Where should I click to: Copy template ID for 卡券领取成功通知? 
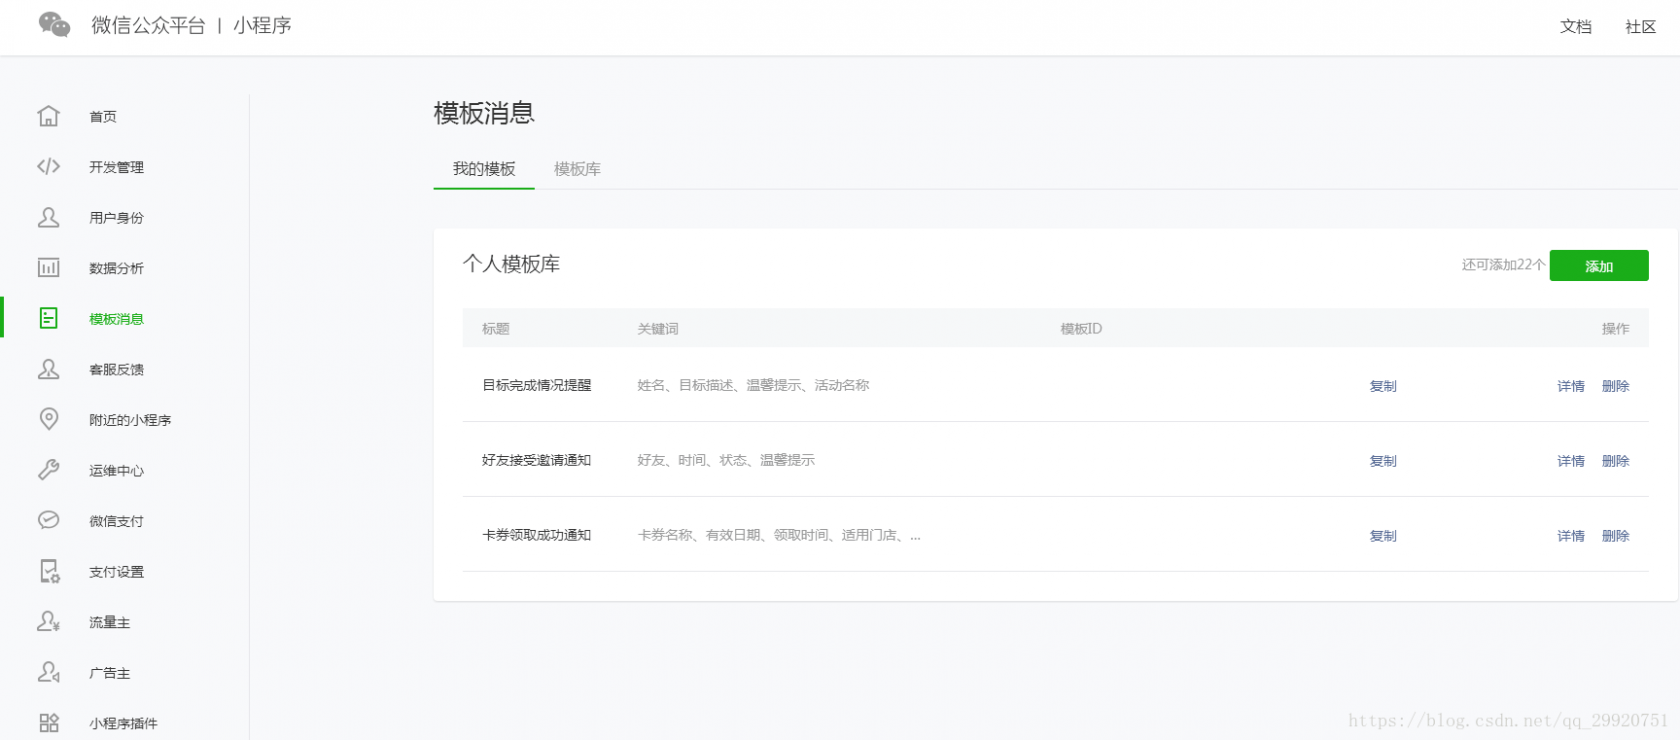1383,536
